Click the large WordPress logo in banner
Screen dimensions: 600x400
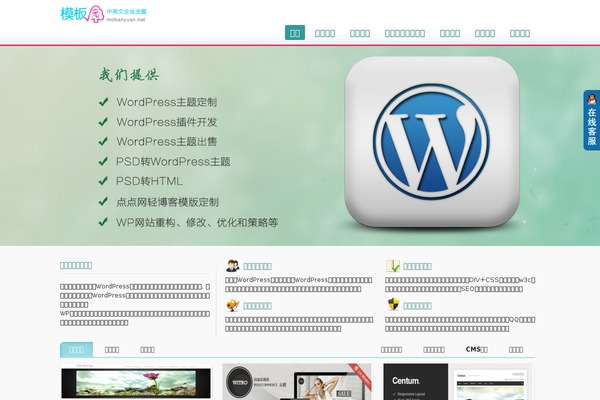pos(432,142)
